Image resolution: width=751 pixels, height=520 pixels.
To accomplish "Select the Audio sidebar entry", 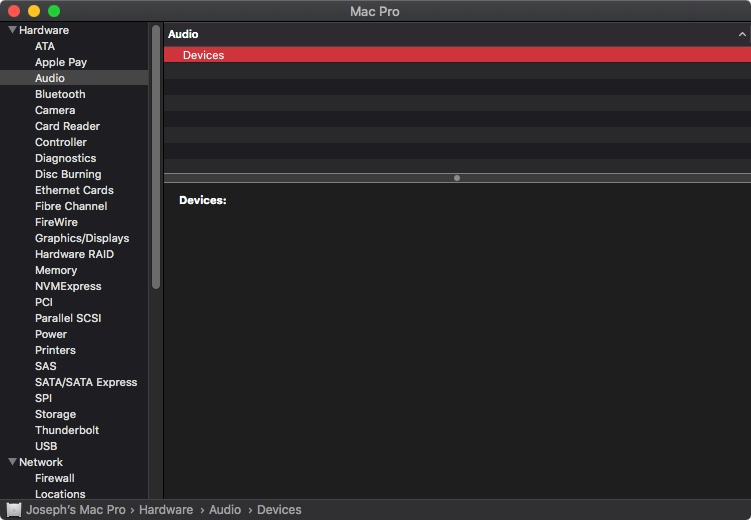I will coord(74,78).
